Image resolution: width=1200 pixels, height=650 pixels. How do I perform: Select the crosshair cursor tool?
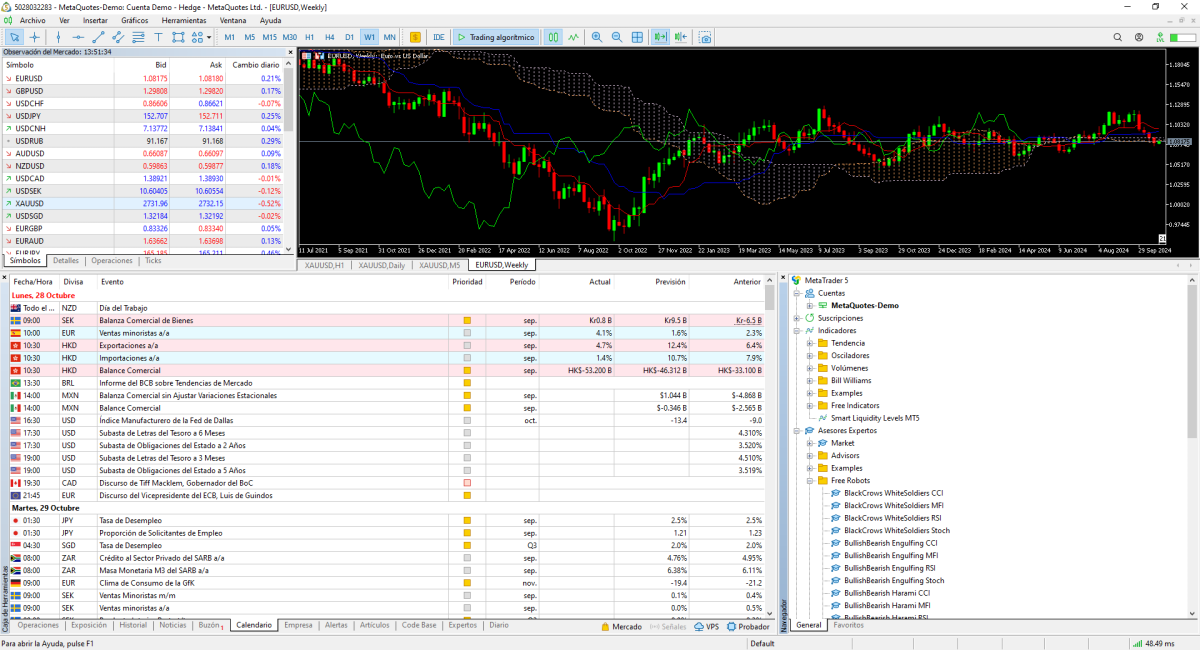pos(35,37)
